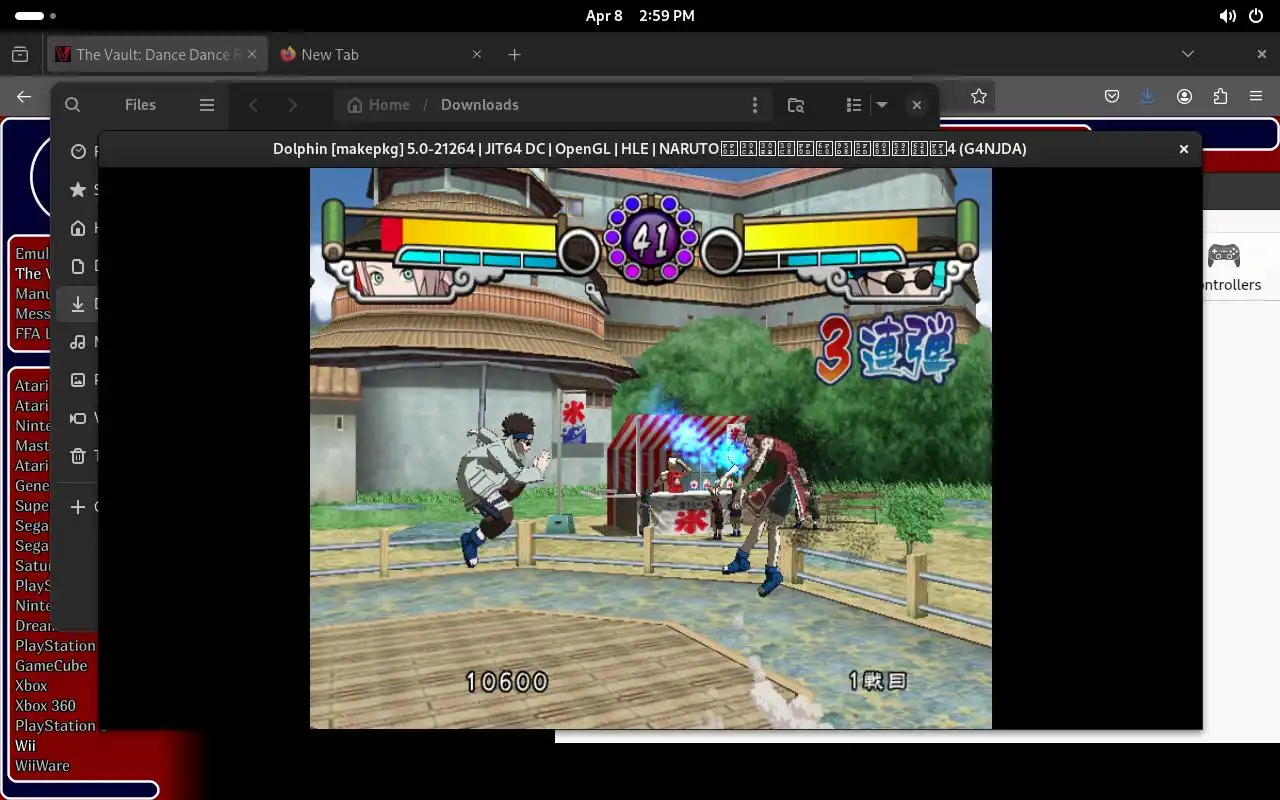The height and width of the screenshot is (800, 1280).
Task: Click the round timer showing 41
Action: point(650,238)
